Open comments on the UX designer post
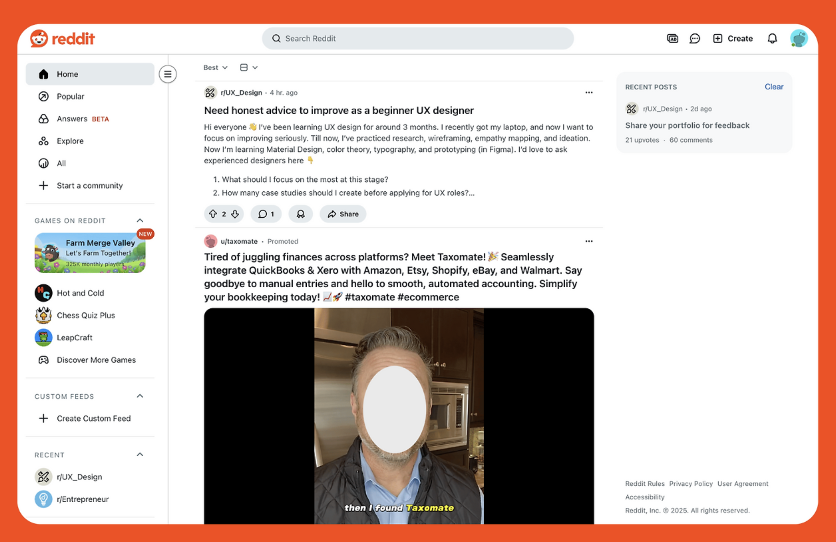This screenshot has width=836, height=542. [x=266, y=214]
